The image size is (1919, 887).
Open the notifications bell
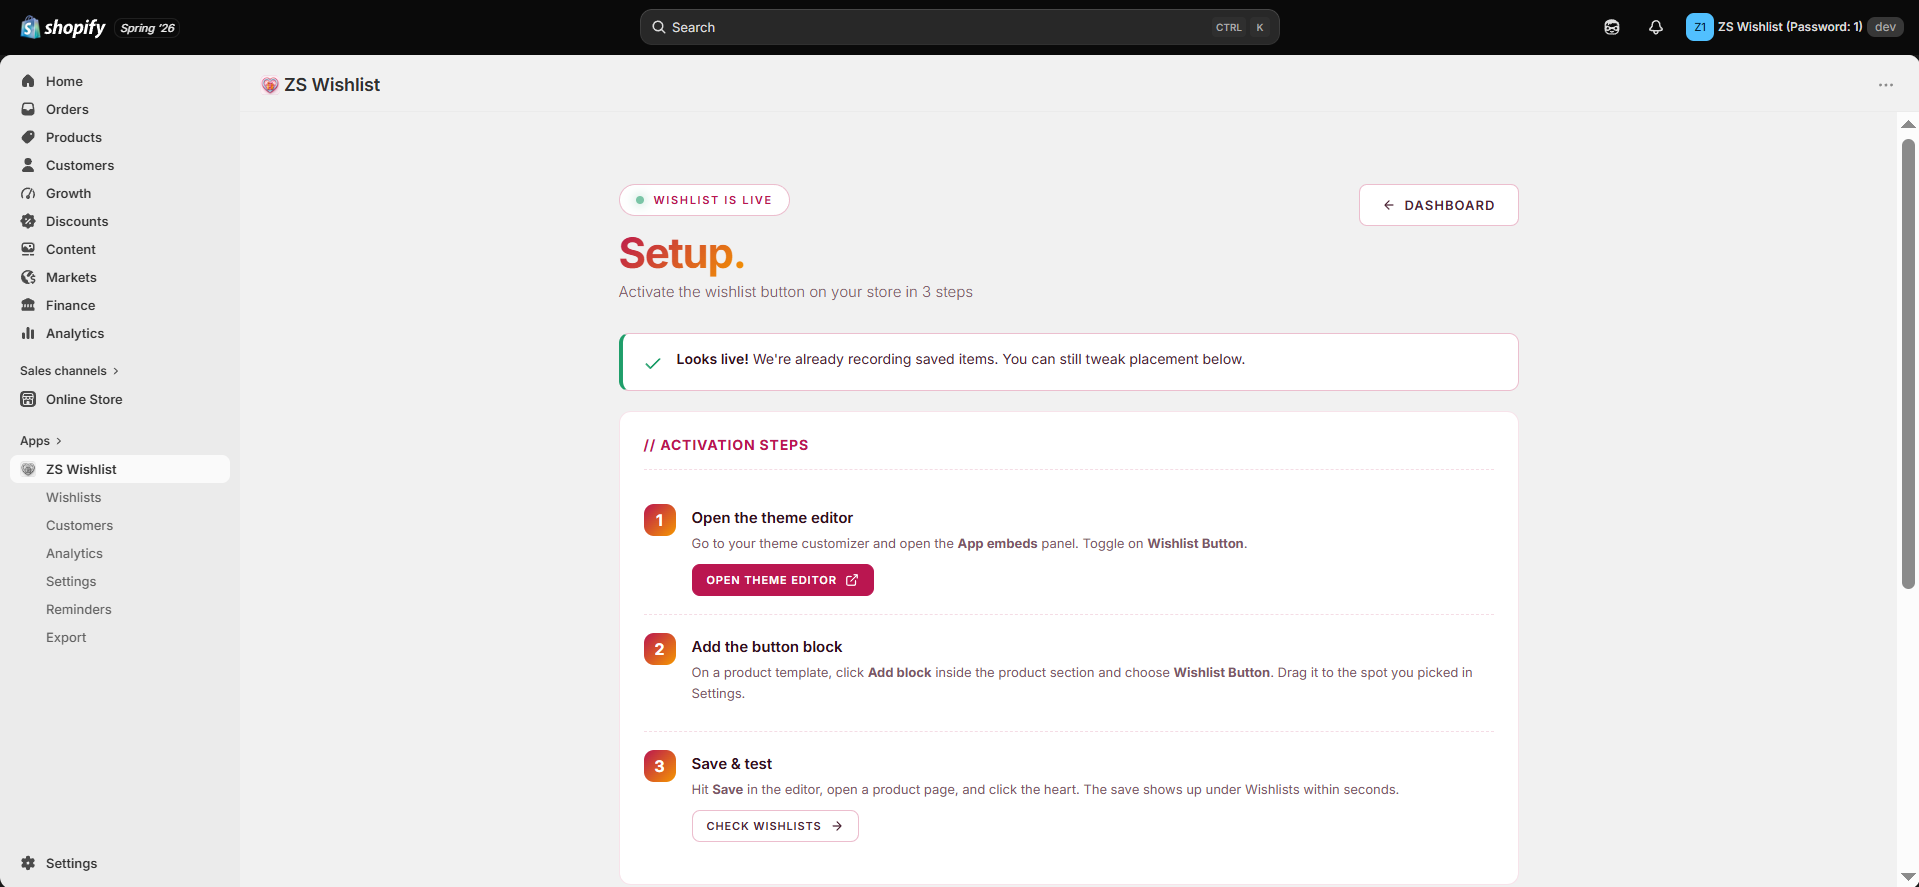click(1656, 27)
